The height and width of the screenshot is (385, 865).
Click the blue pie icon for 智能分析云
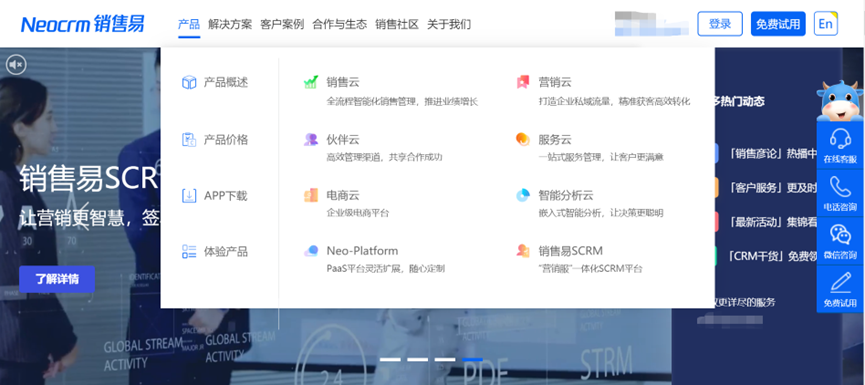(522, 195)
